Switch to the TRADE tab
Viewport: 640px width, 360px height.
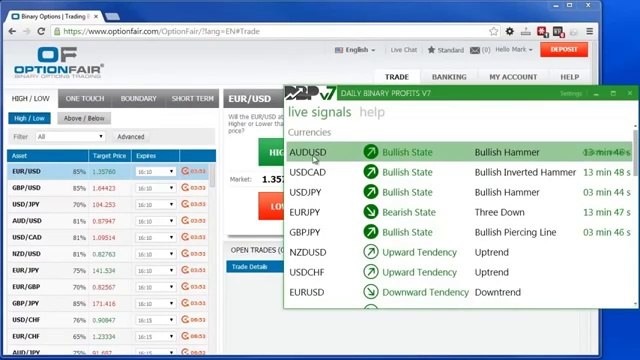pos(397,77)
